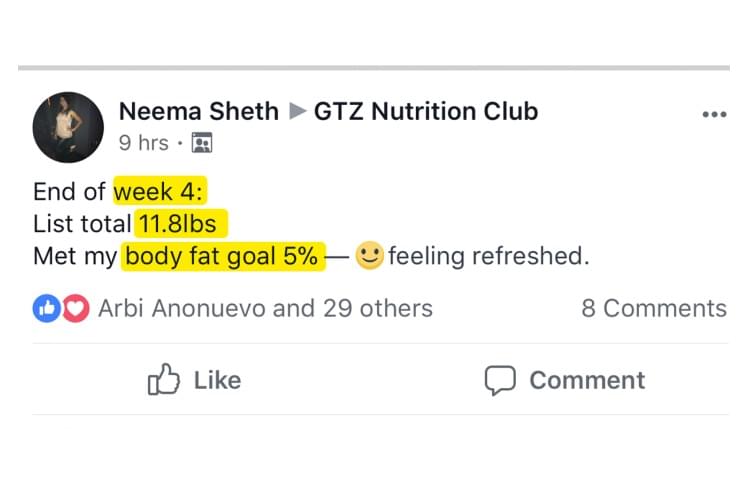The image size is (748, 494).
Task: Click the speech bubble Comment icon
Action: (499, 380)
